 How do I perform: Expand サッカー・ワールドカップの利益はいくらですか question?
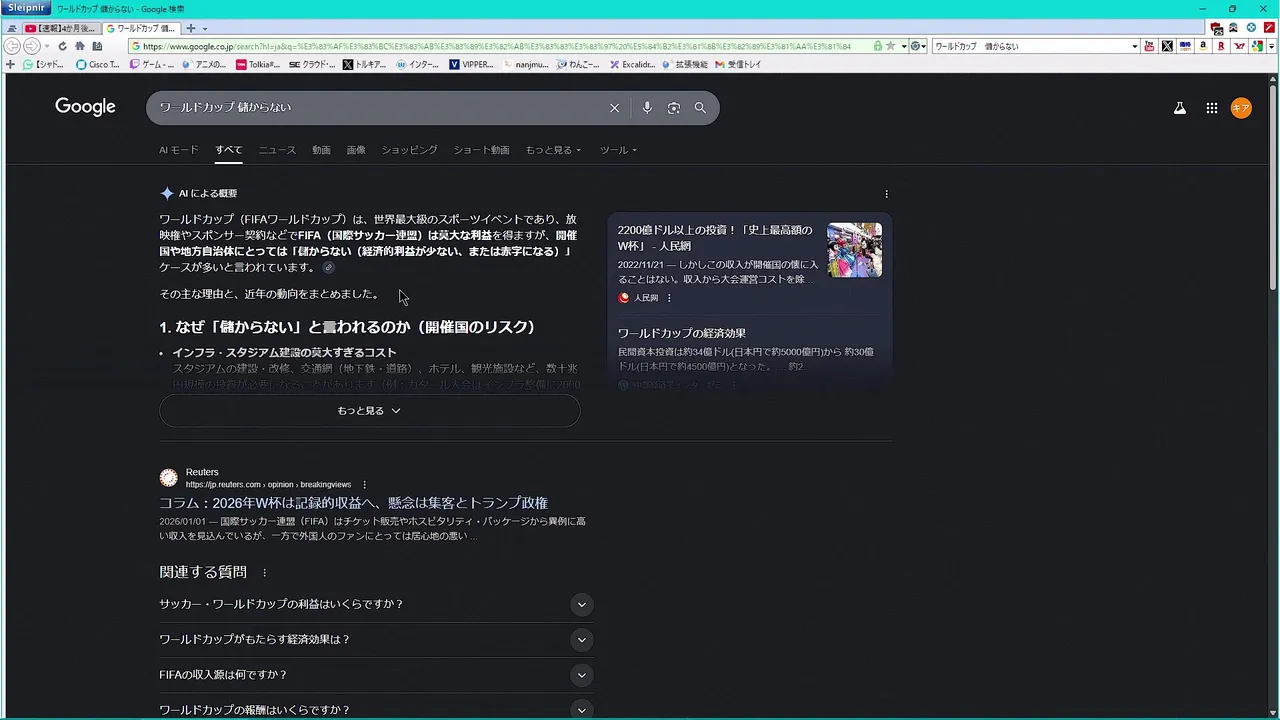tap(376, 604)
